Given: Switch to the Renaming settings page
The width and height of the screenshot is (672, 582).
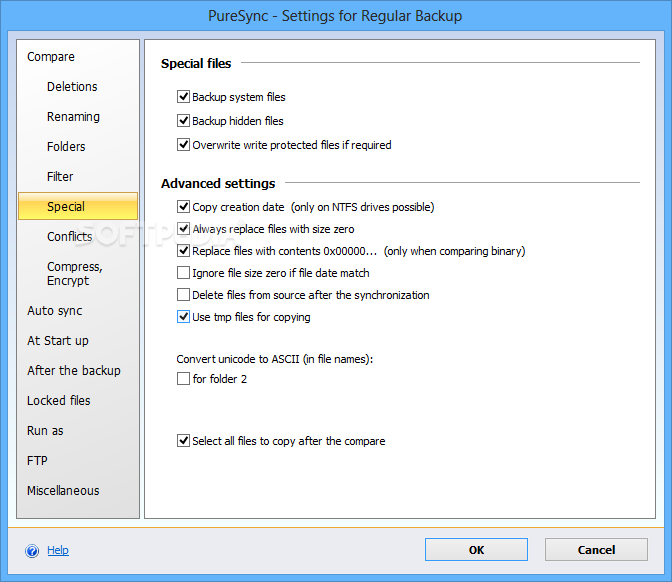Looking at the screenshot, I should pyautogui.click(x=73, y=117).
